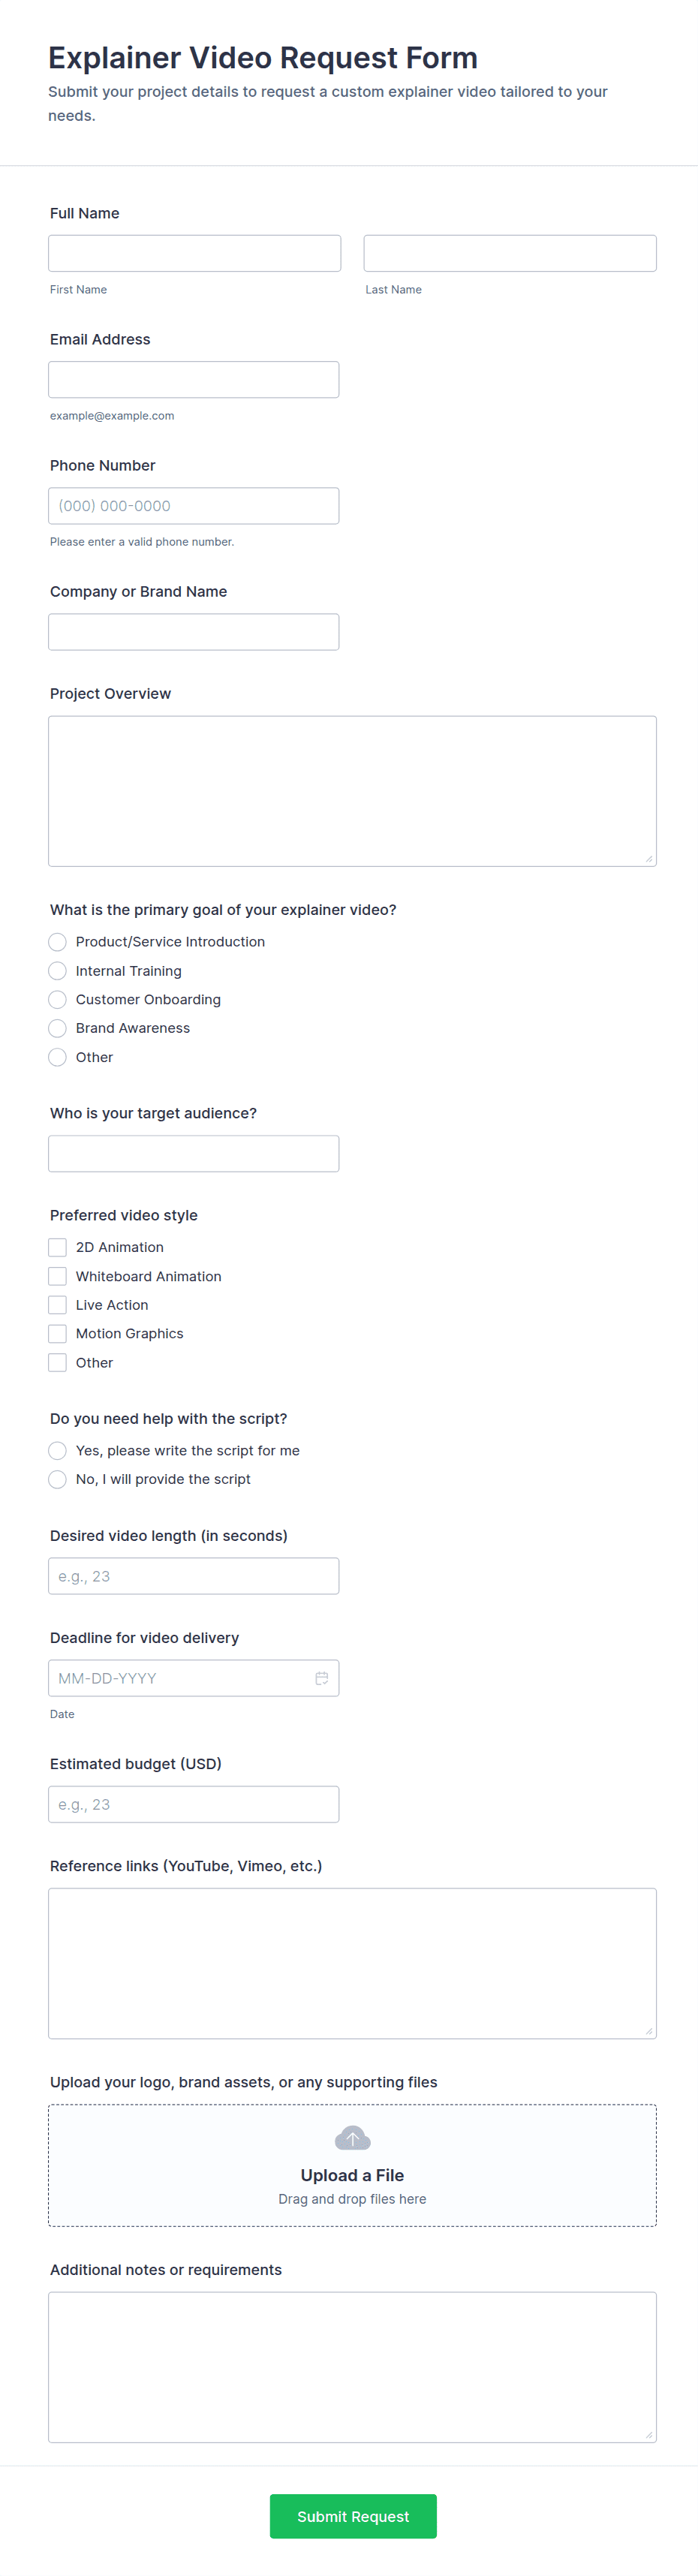Viewport: 698px width, 2576px height.
Task: Click the calendar icon in deadline field
Action: (321, 1678)
